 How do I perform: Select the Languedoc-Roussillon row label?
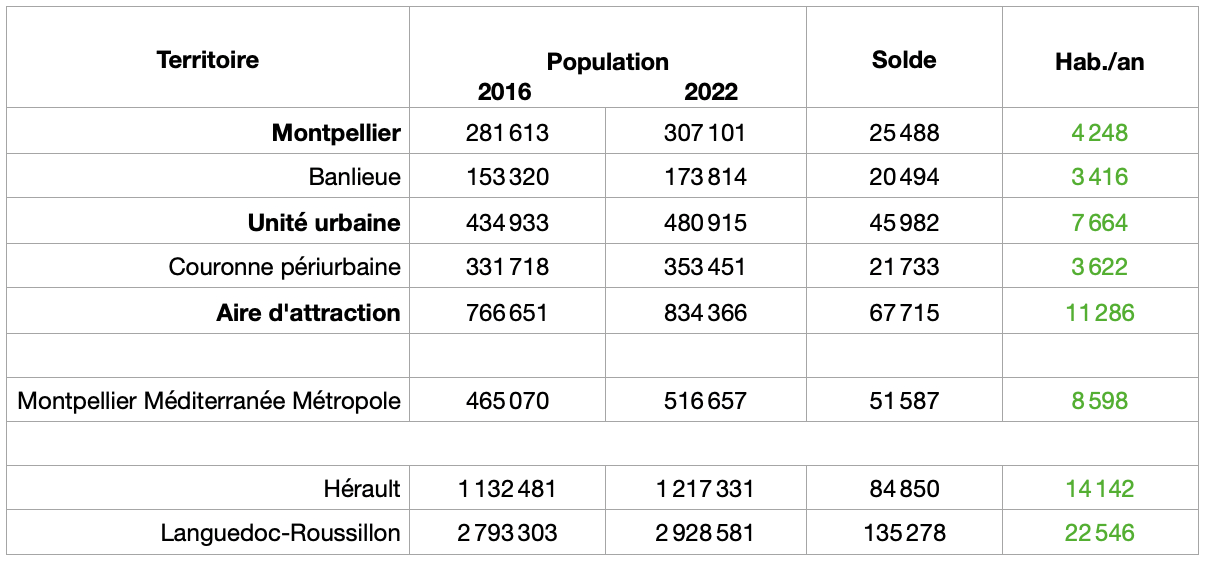pos(281,533)
